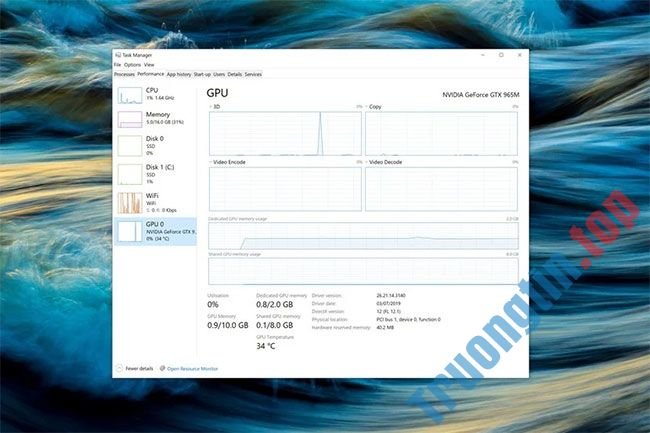This screenshot has height=433, width=650.
Task: Select the GPU 0 sidebar entry
Action: (155, 231)
